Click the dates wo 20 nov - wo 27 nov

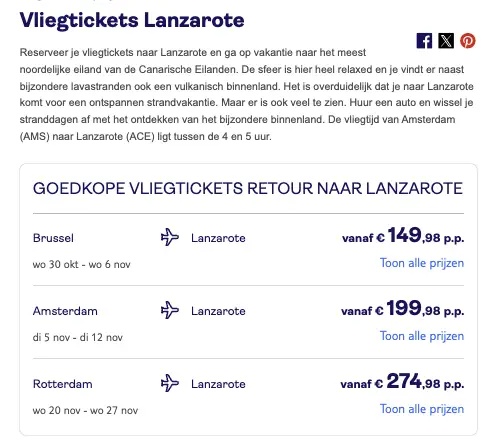[x=85, y=411]
